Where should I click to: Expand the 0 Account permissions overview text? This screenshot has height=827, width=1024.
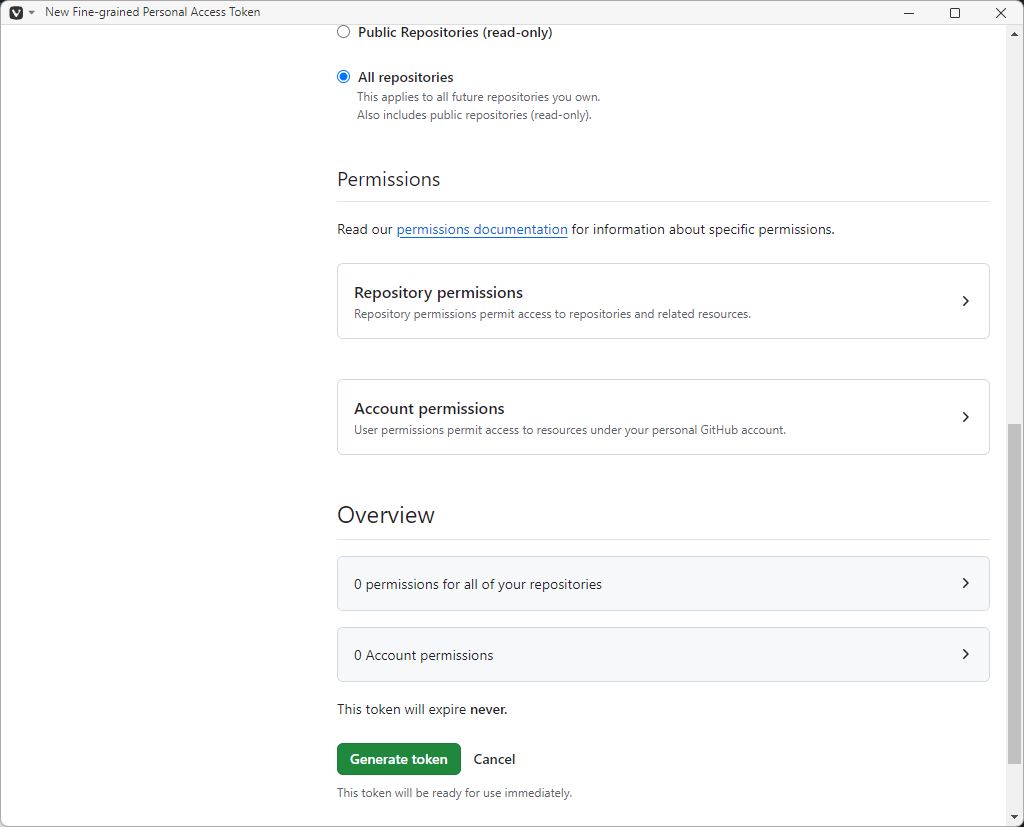(424, 655)
